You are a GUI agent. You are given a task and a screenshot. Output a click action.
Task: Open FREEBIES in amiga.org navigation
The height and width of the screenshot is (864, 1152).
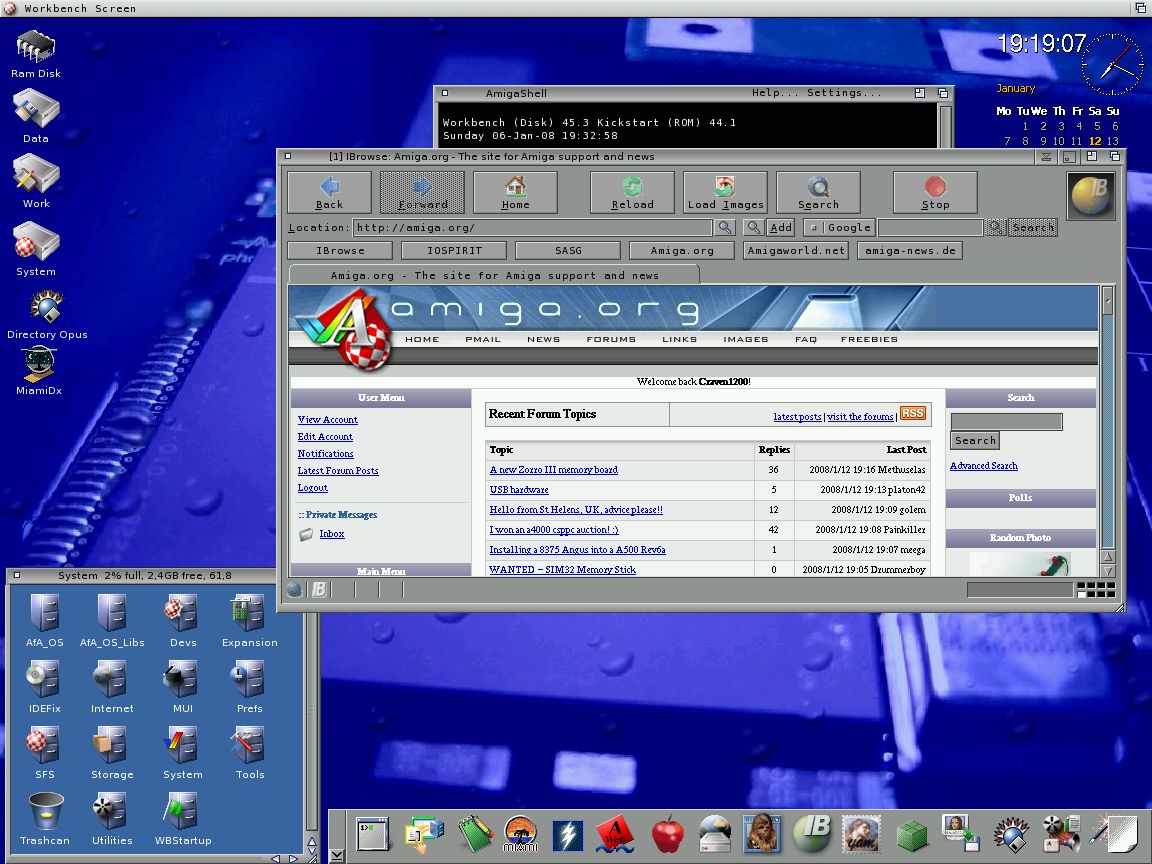click(x=869, y=339)
